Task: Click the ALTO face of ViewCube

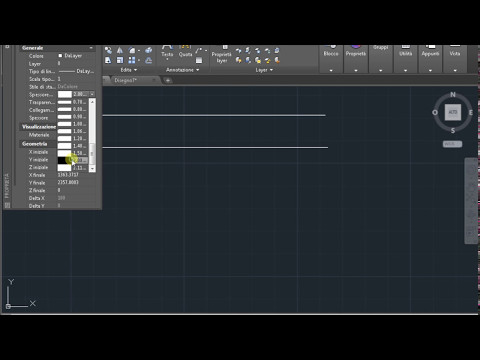Action: pyautogui.click(x=453, y=112)
